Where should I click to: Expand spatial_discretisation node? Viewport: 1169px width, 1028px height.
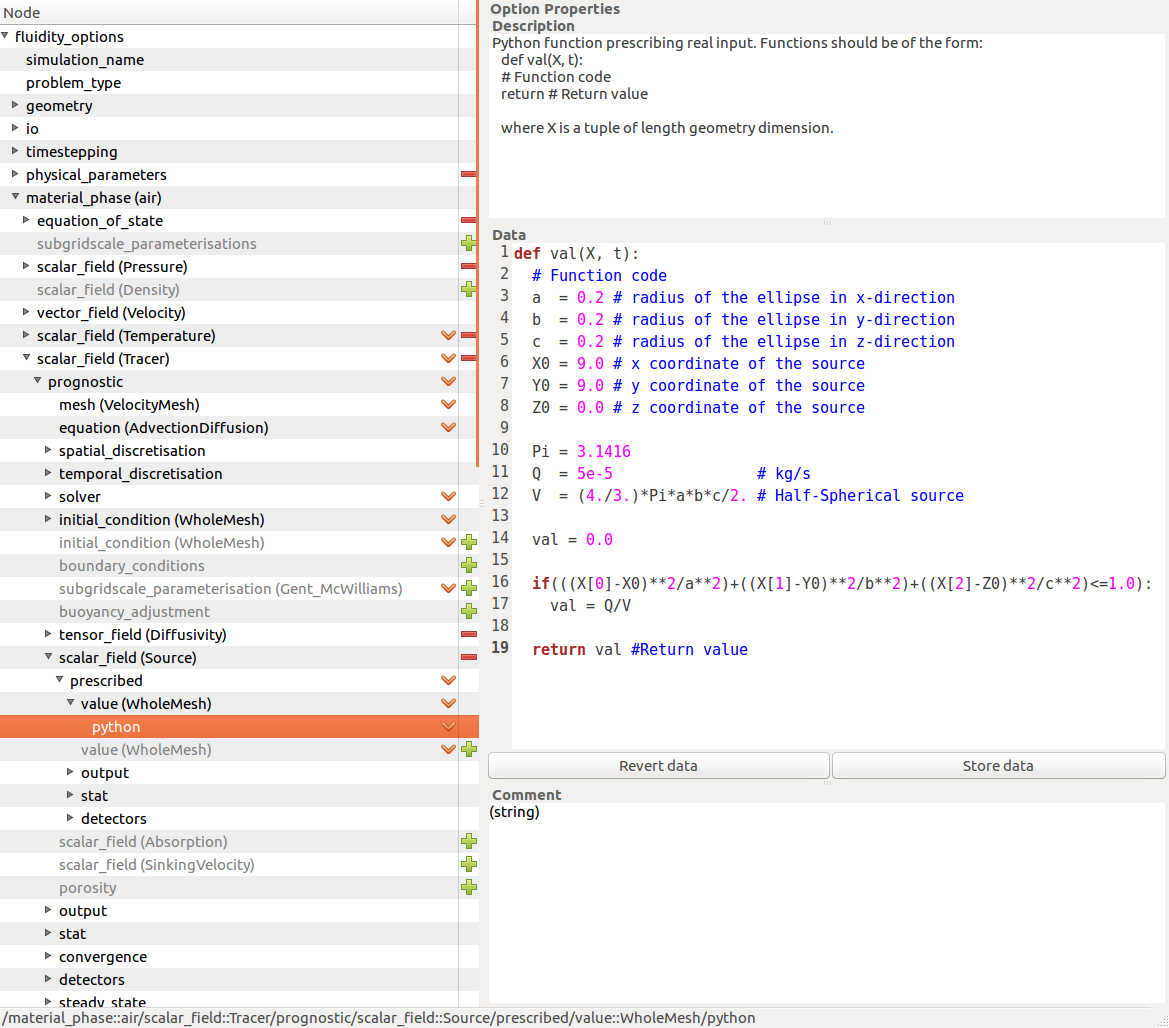48,450
